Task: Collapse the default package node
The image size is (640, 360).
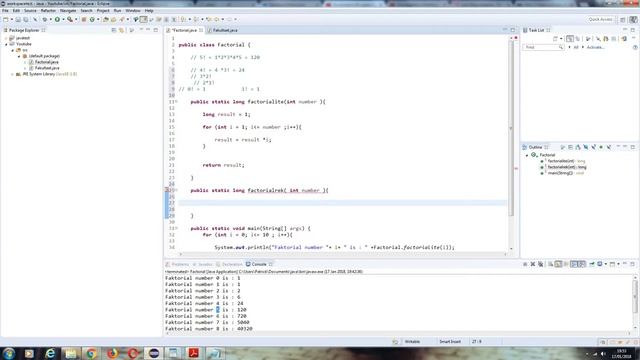Action: coord(19,56)
